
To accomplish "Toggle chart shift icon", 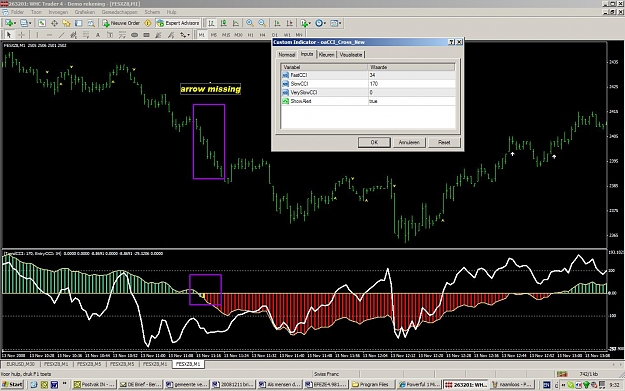I will (290, 23).
